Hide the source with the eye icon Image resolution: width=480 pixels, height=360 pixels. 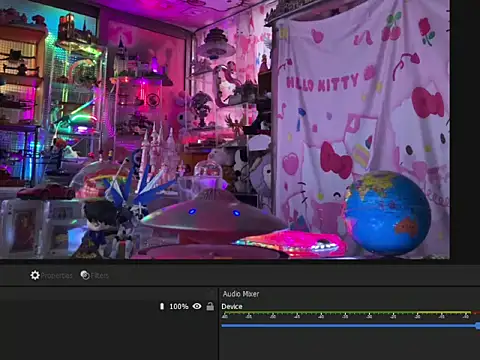[x=197, y=306]
